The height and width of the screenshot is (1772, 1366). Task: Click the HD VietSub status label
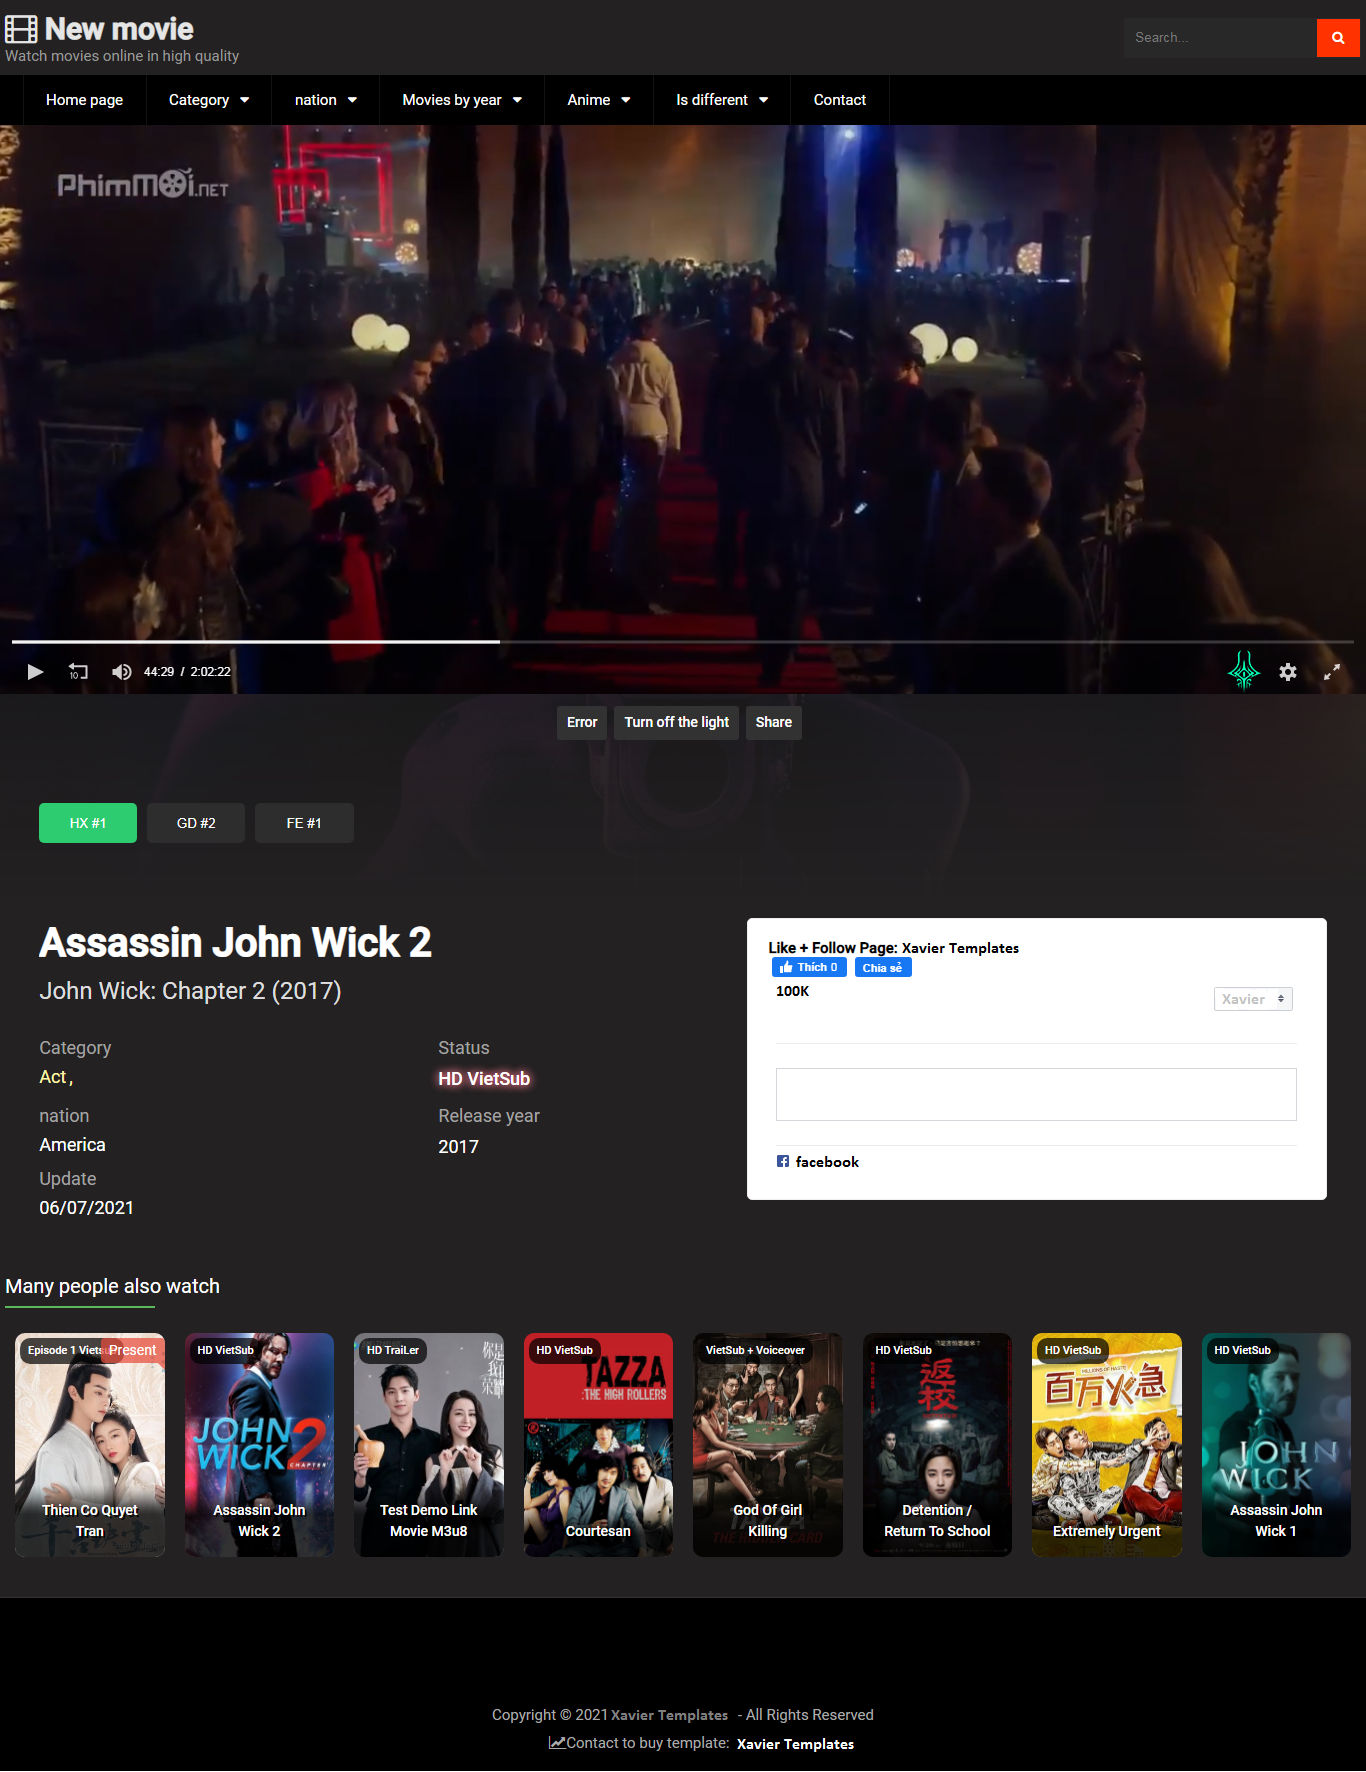click(484, 1079)
